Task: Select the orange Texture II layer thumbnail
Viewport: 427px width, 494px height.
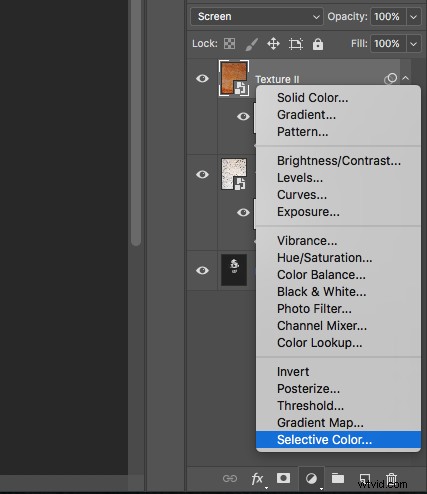Action: coord(234,78)
